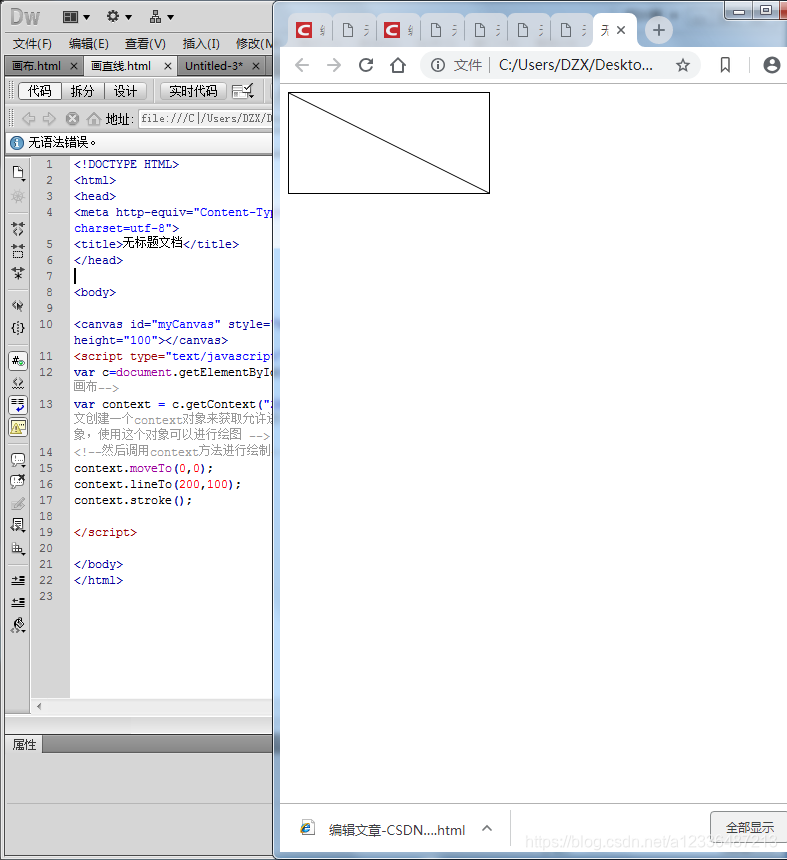Click Highlight Invalid Code icon
This screenshot has width=787, height=860.
[x=18, y=383]
